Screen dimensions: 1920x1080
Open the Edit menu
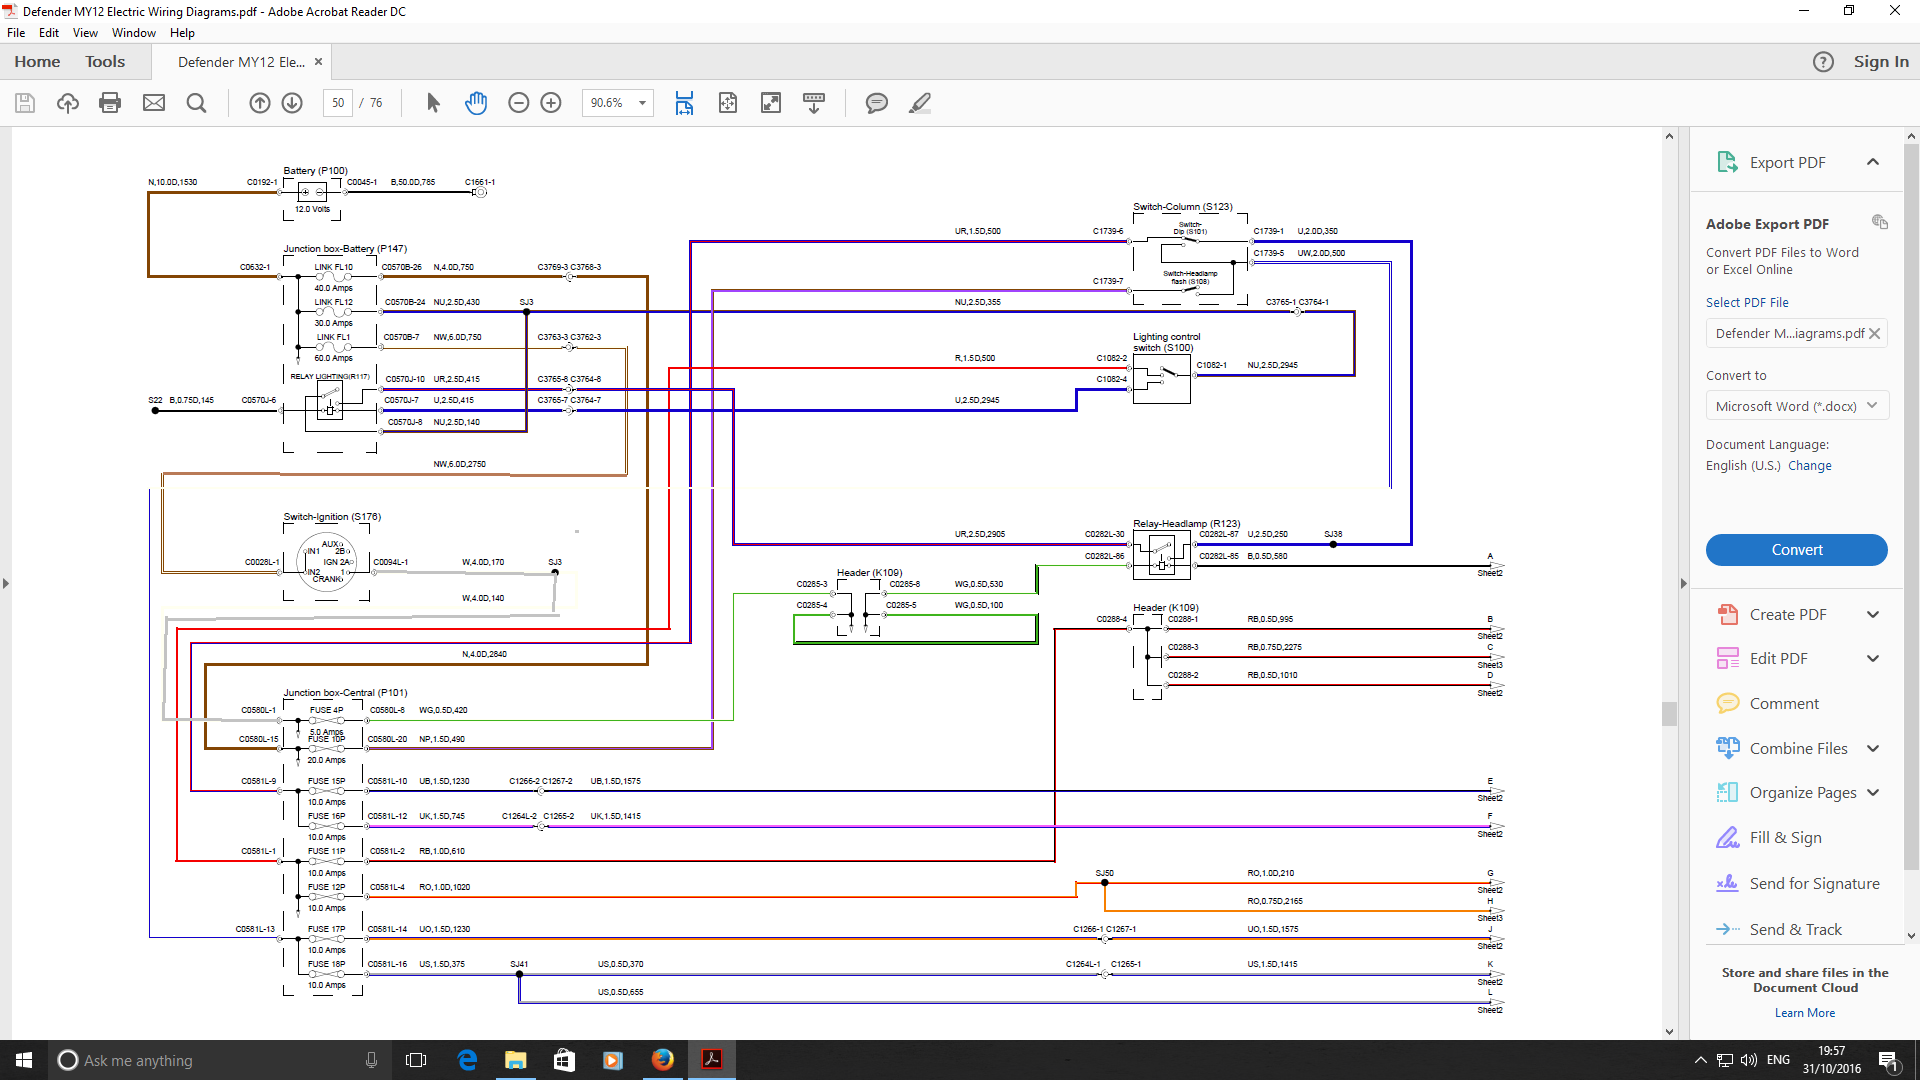[49, 33]
